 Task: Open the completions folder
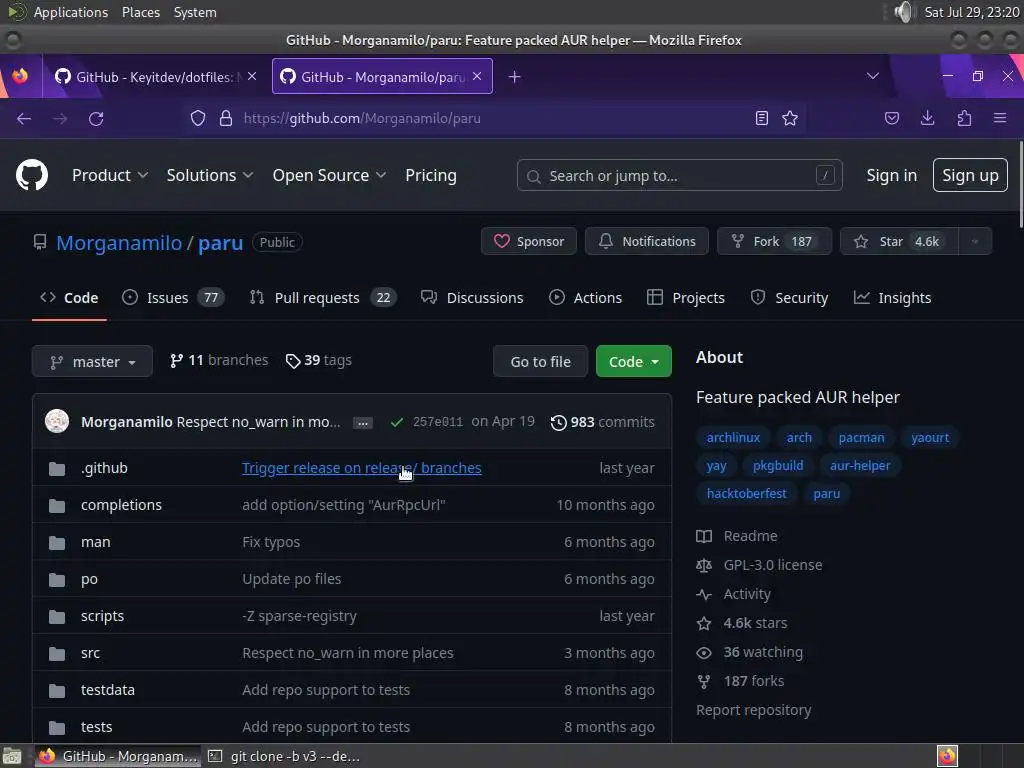pyautogui.click(x=121, y=505)
